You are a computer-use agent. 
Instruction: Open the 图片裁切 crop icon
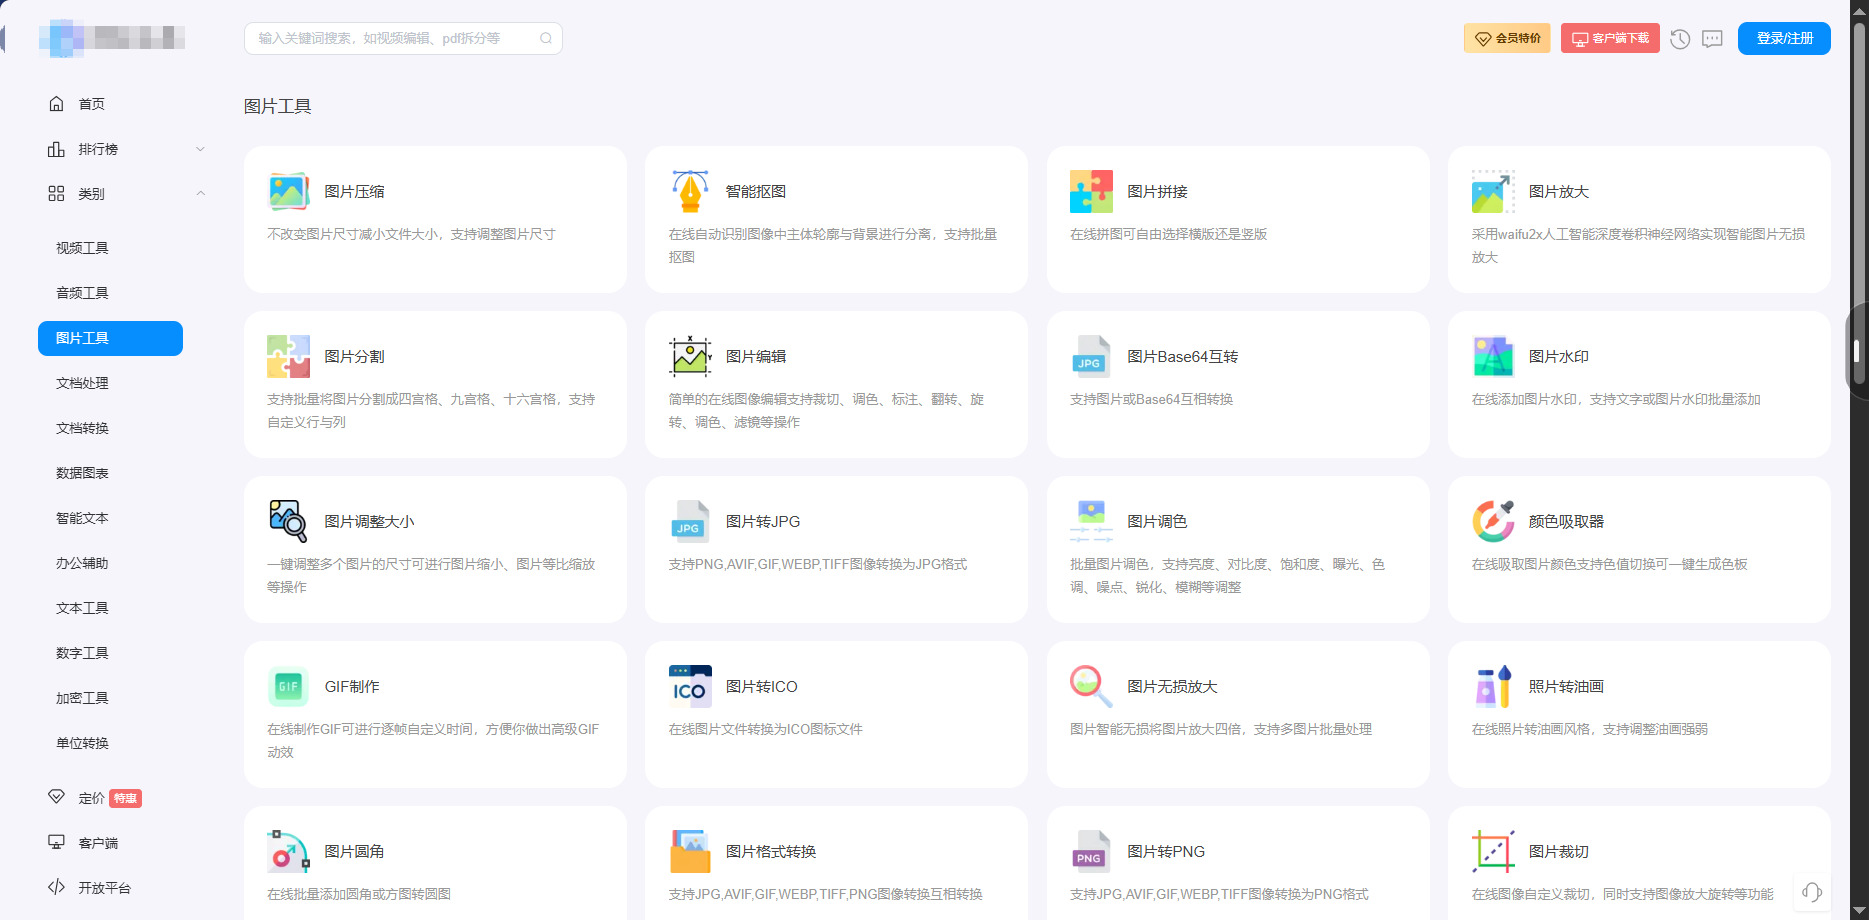(1493, 851)
